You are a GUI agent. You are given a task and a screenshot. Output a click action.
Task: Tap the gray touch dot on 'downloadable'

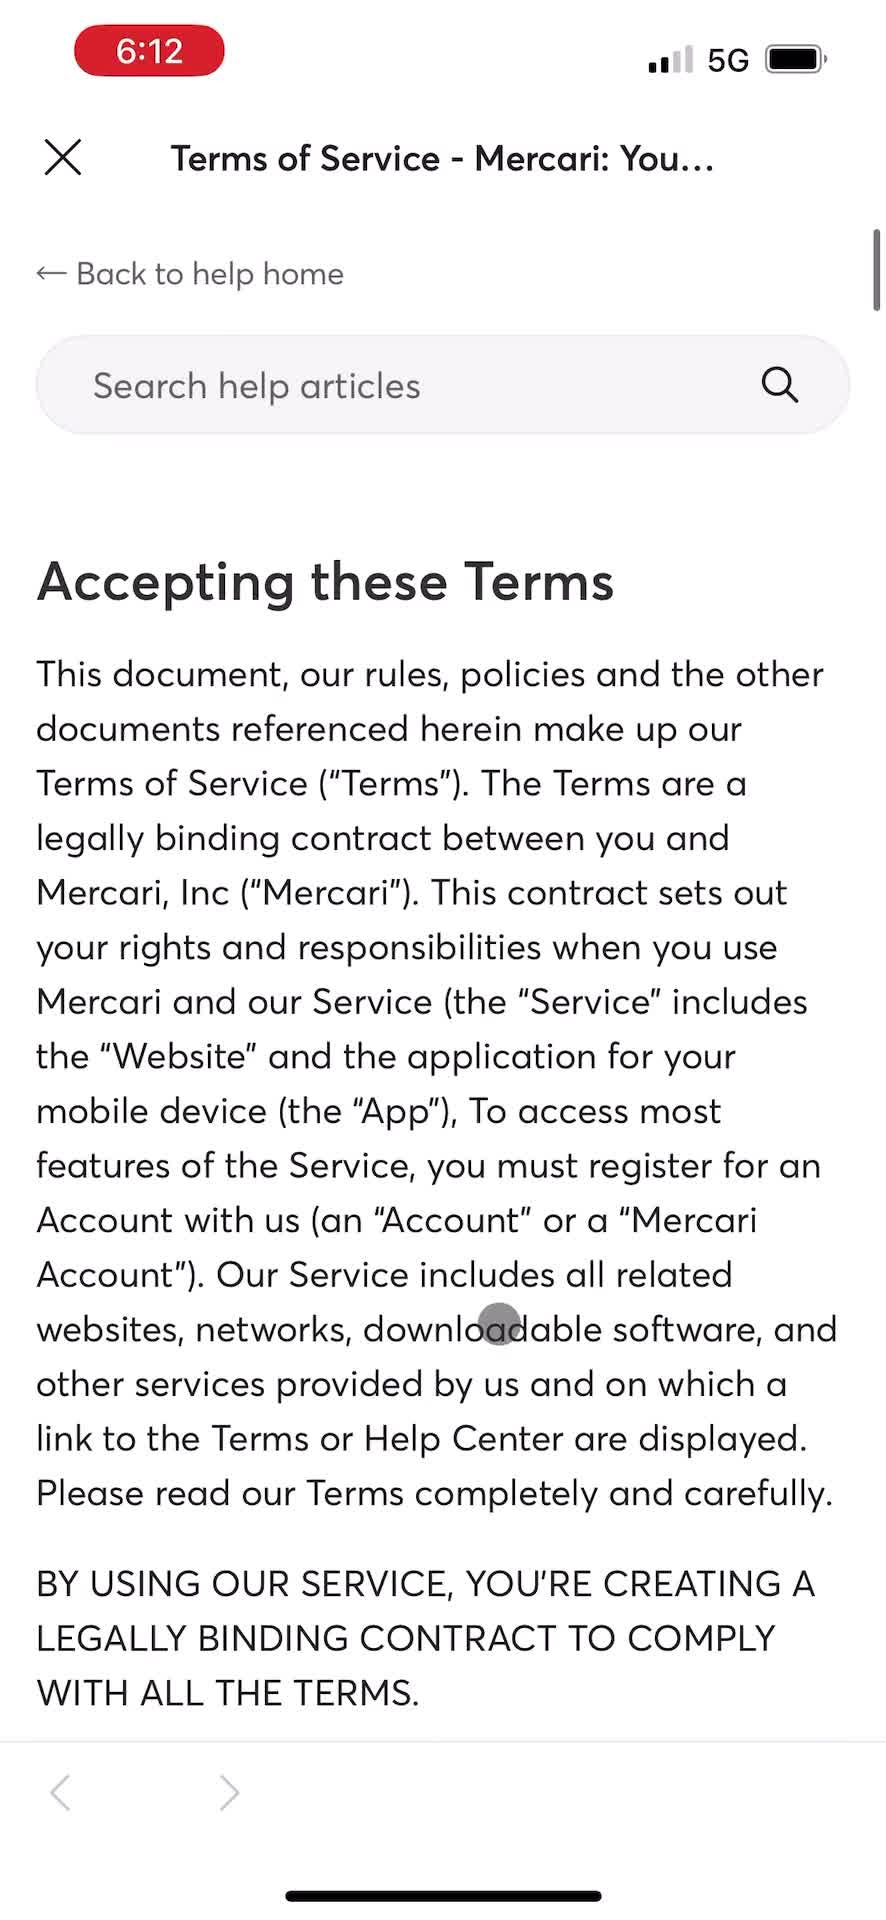click(x=499, y=1324)
